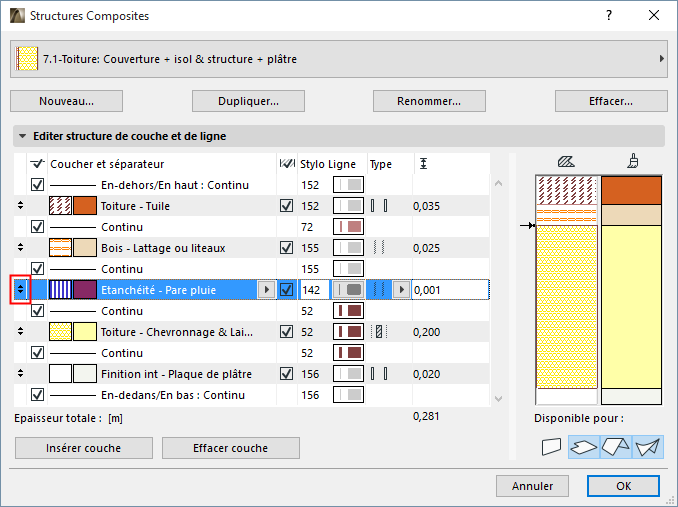Click Effacer... button

[x=611, y=101]
